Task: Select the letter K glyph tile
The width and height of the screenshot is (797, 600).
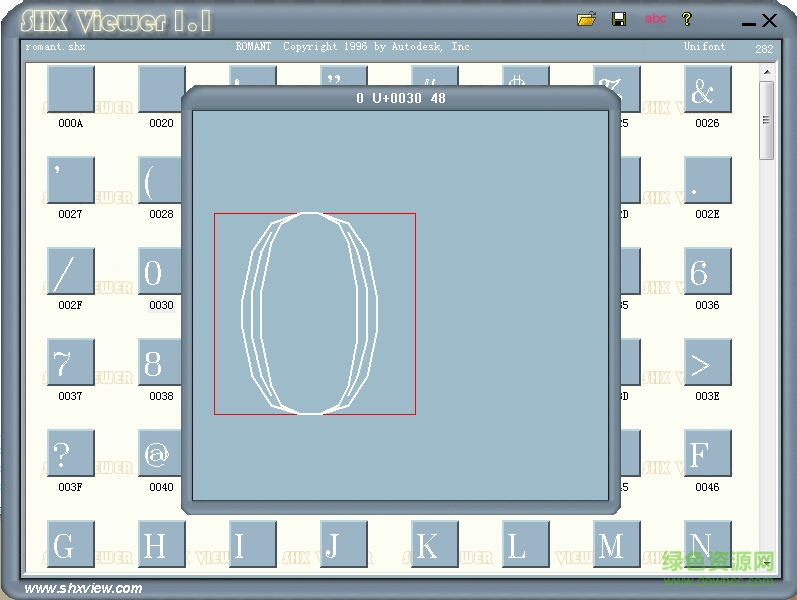Action: [434, 545]
